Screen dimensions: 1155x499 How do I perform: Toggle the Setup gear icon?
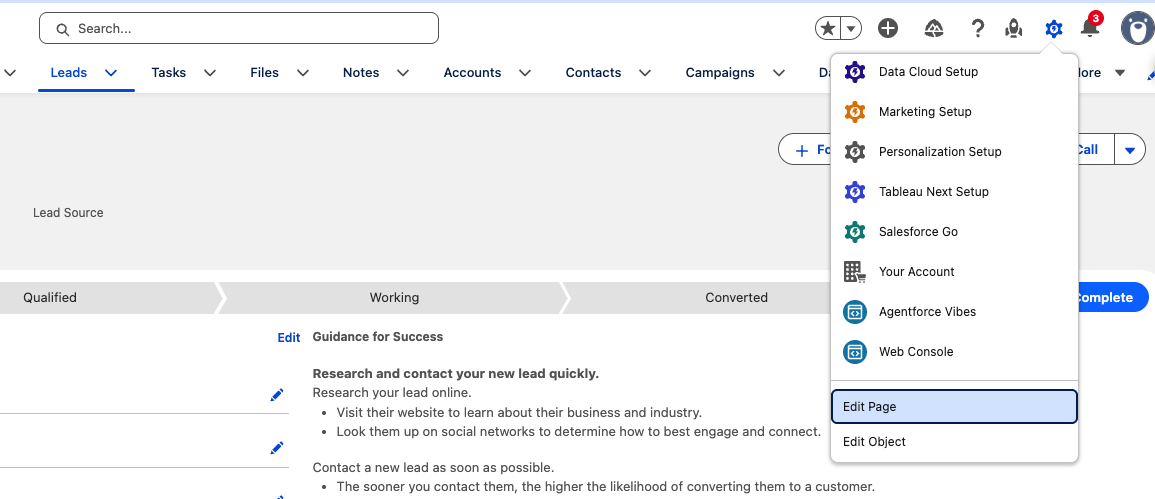1054,29
